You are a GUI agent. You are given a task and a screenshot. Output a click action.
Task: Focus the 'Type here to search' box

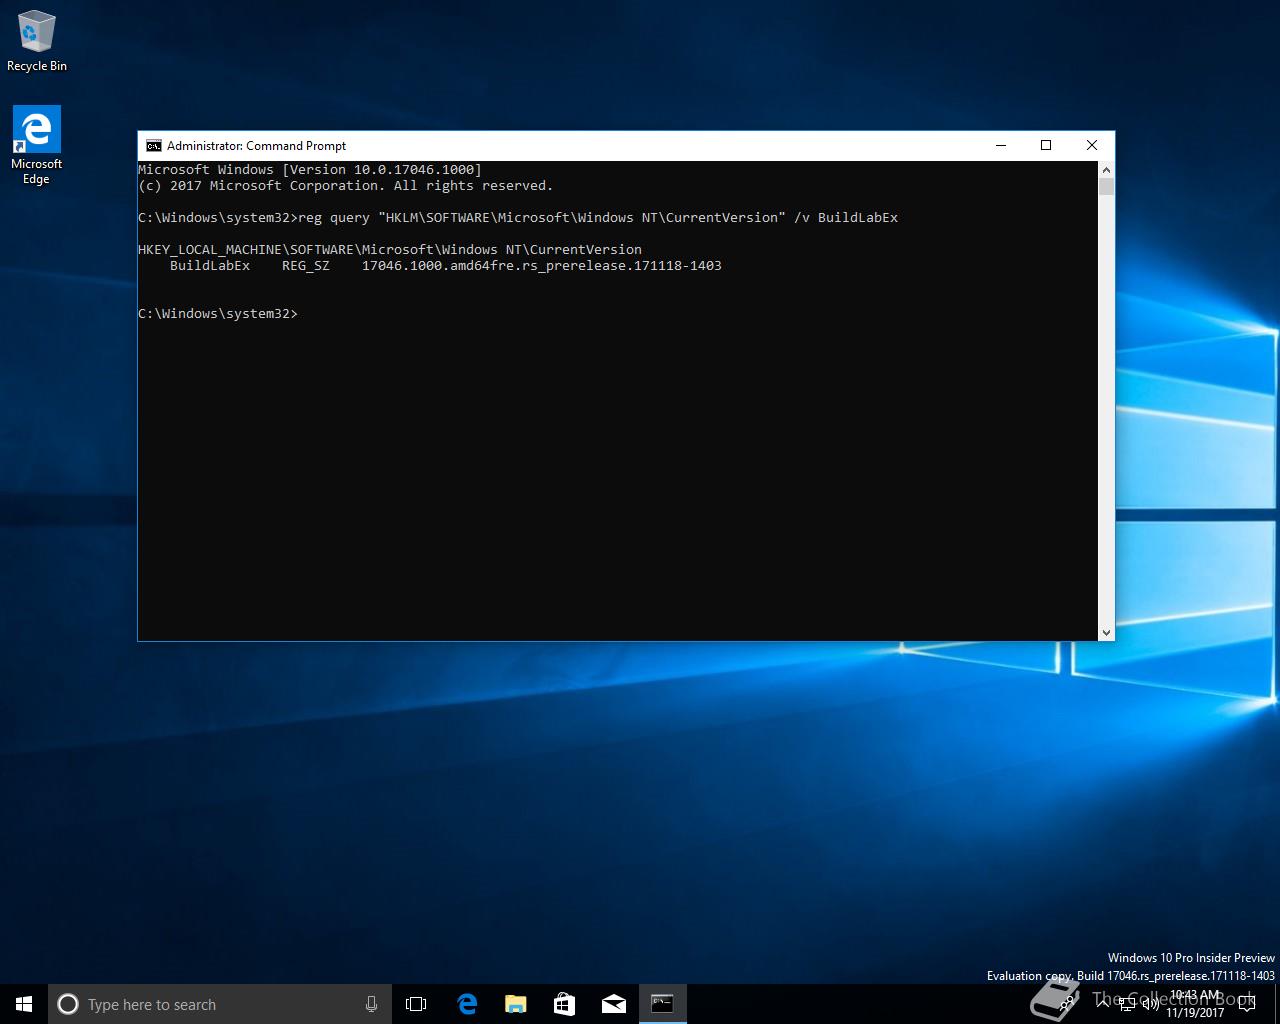click(220, 1004)
